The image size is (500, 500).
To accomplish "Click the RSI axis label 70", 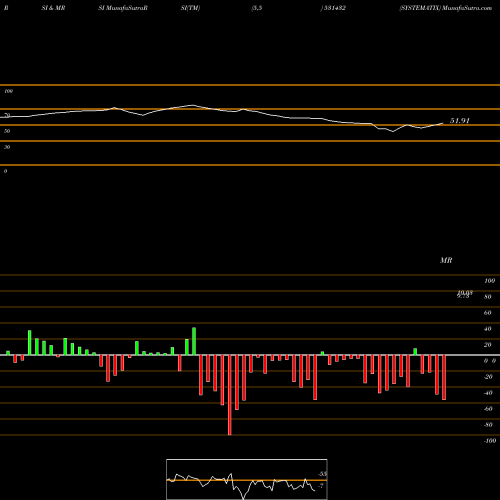I will point(7,115).
